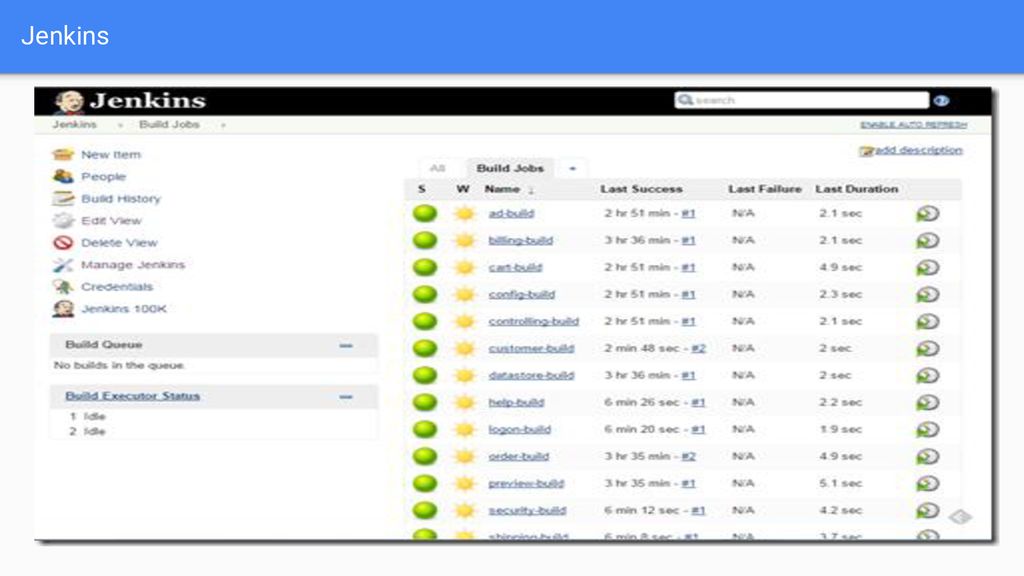Click the search help question icon
The height and width of the screenshot is (576, 1024).
coord(941,101)
